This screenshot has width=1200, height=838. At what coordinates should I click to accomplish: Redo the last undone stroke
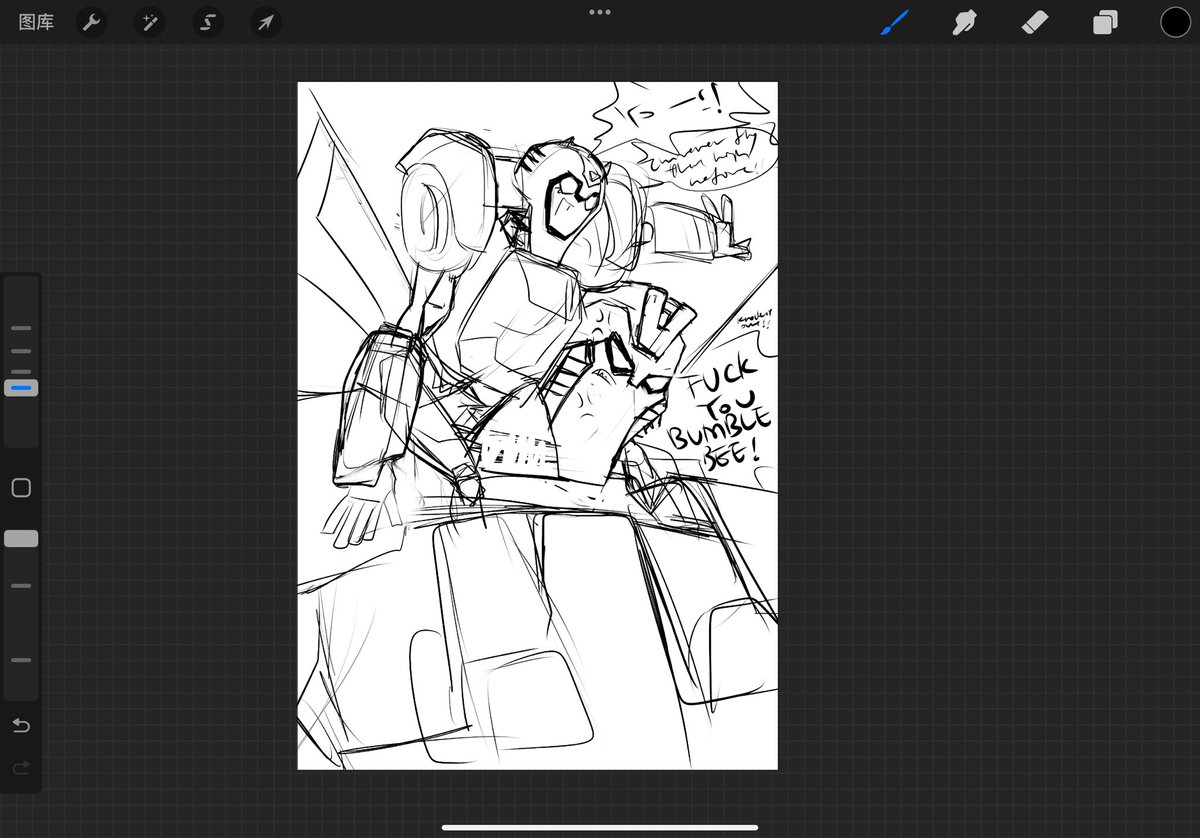pos(21,767)
